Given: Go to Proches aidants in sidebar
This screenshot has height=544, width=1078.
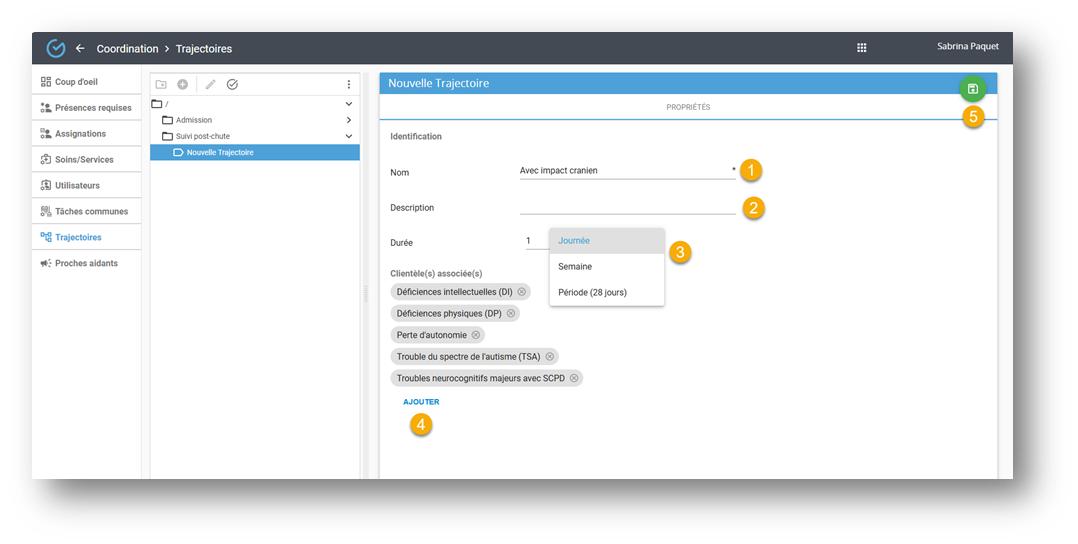Looking at the screenshot, I should click(x=86, y=263).
